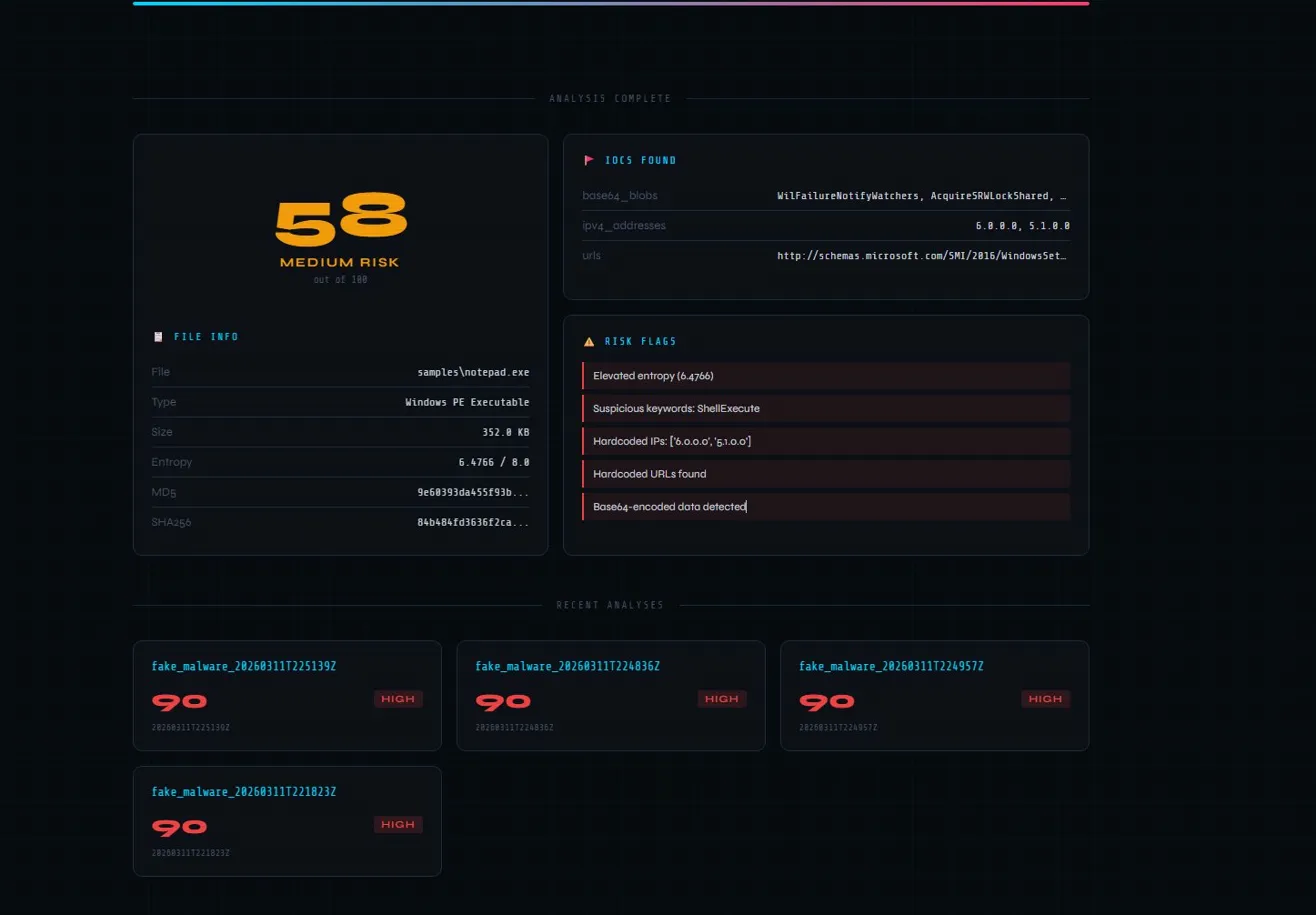Select the entropy value 6.4766 / 8.0

(494, 462)
